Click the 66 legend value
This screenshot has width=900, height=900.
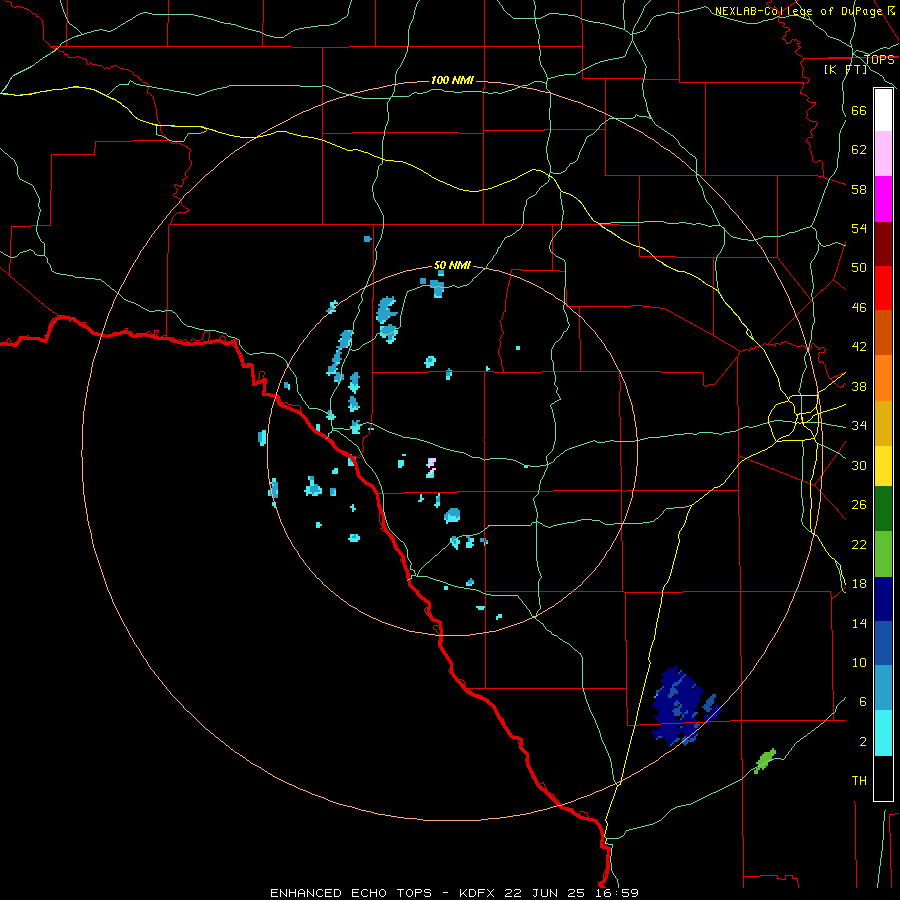coord(859,111)
